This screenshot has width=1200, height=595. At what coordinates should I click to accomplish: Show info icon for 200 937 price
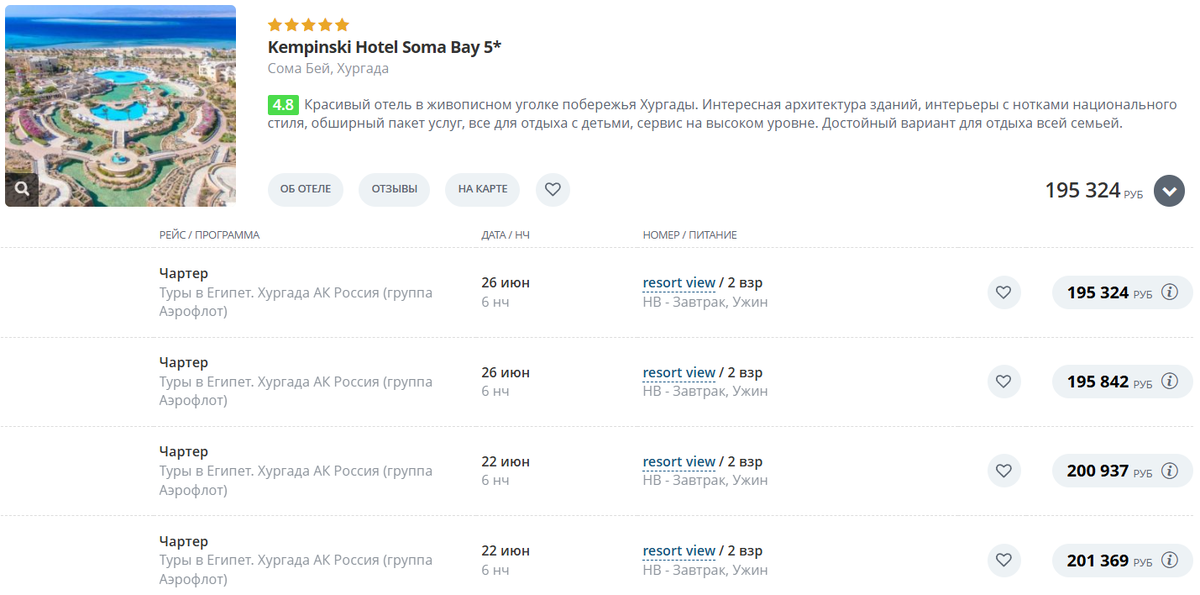point(1170,471)
